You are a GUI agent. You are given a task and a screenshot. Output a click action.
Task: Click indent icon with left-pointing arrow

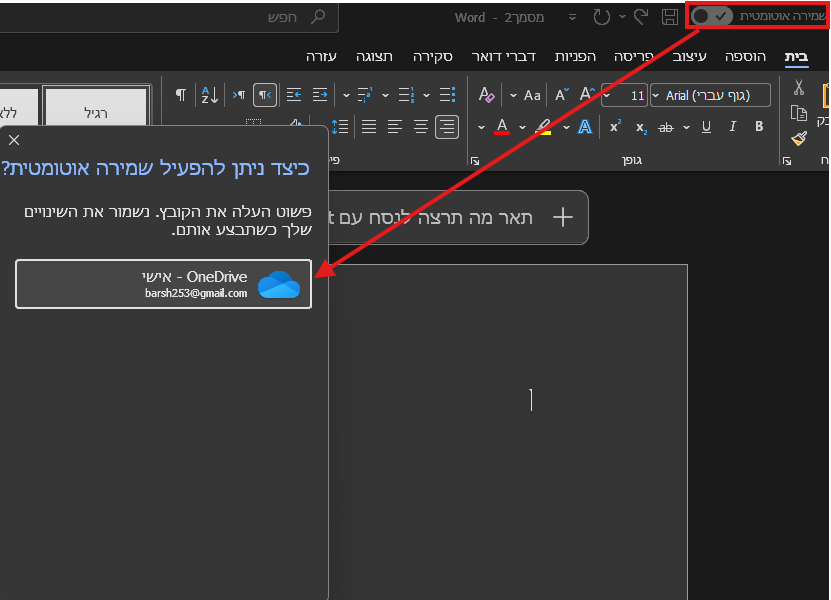click(294, 95)
